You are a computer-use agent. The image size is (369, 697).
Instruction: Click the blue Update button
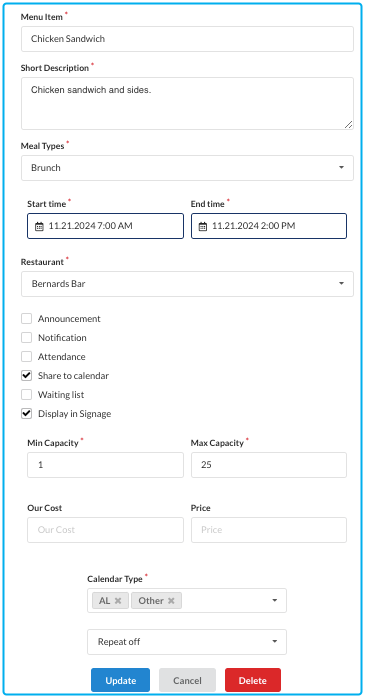point(120,680)
